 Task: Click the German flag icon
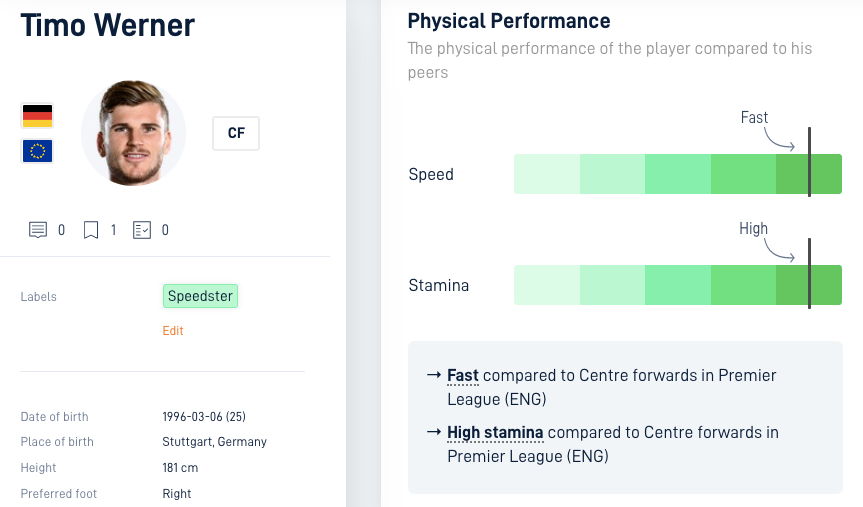(37, 116)
